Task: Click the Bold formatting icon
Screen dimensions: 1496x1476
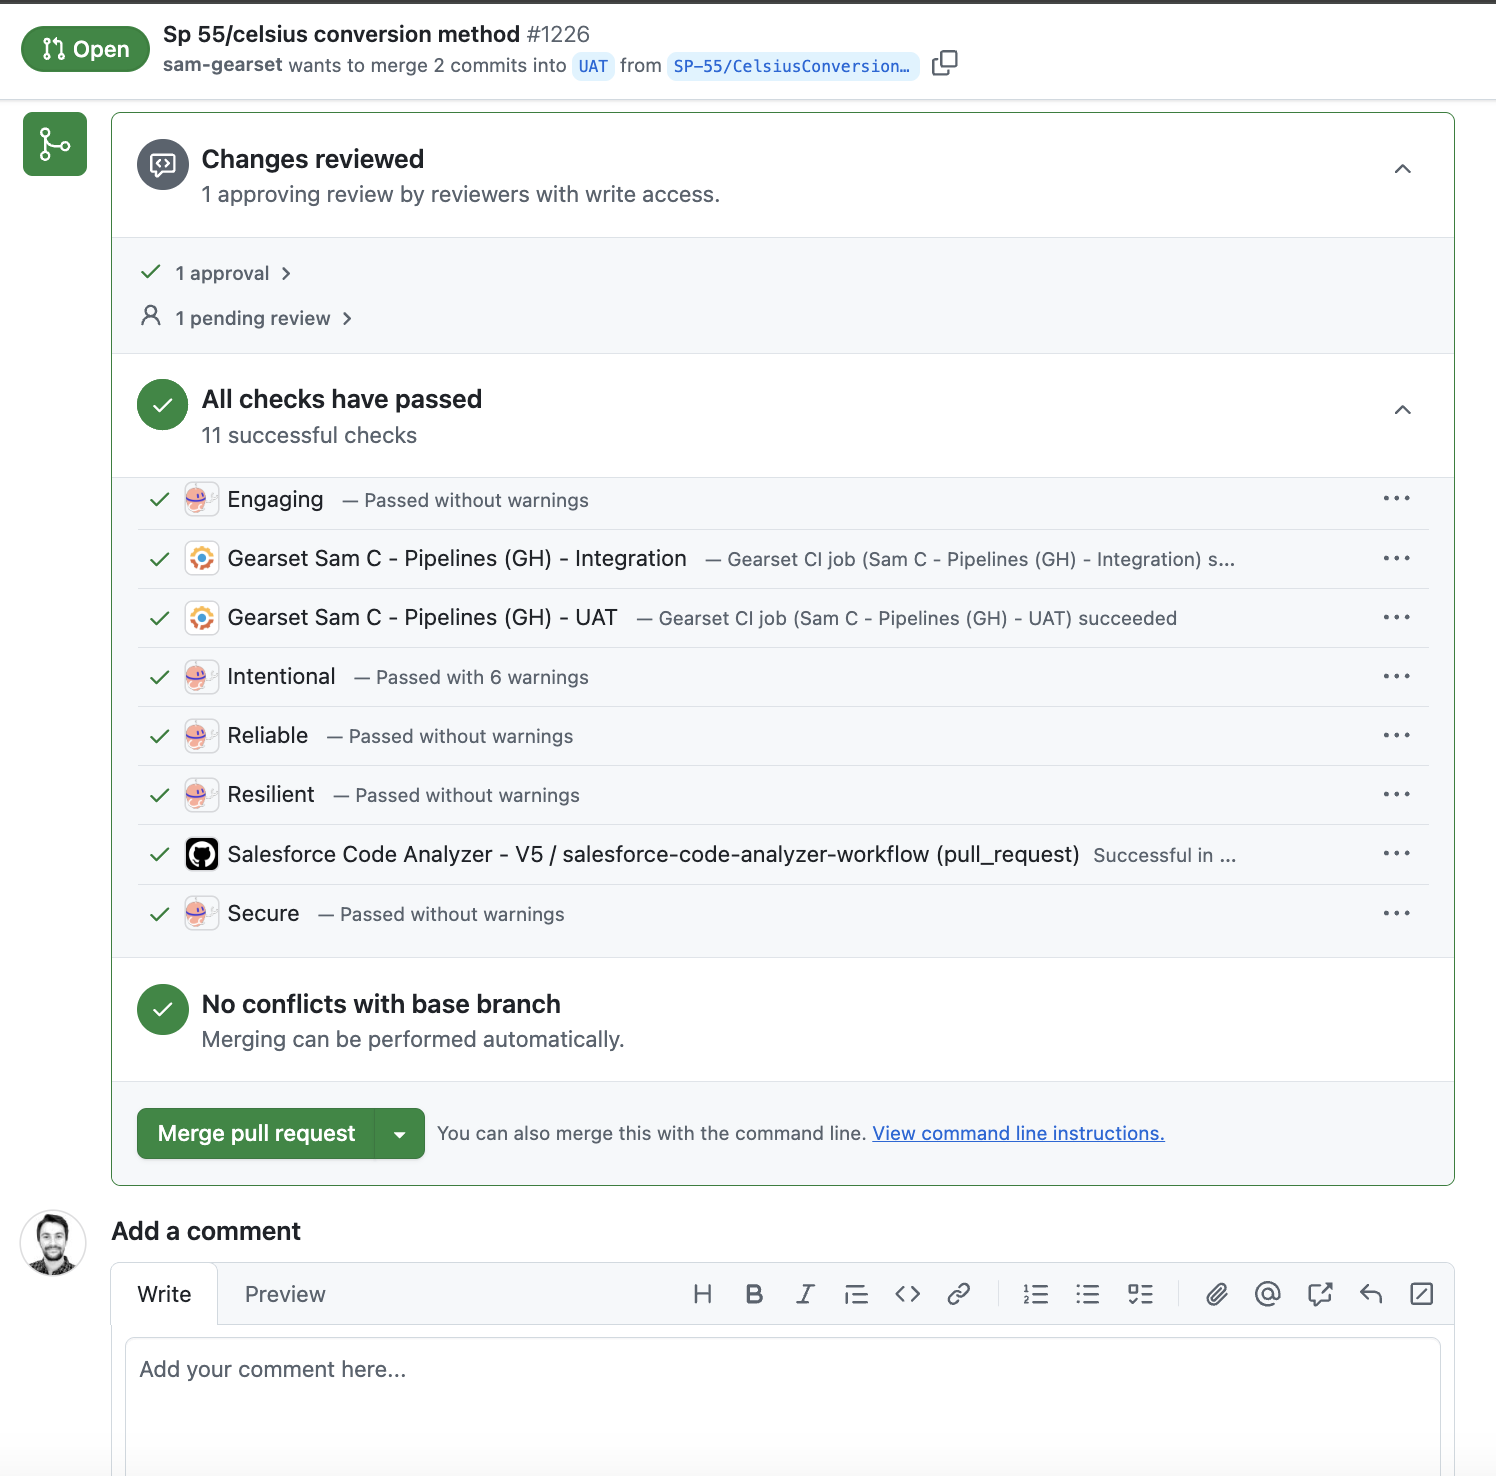Action: point(754,1294)
